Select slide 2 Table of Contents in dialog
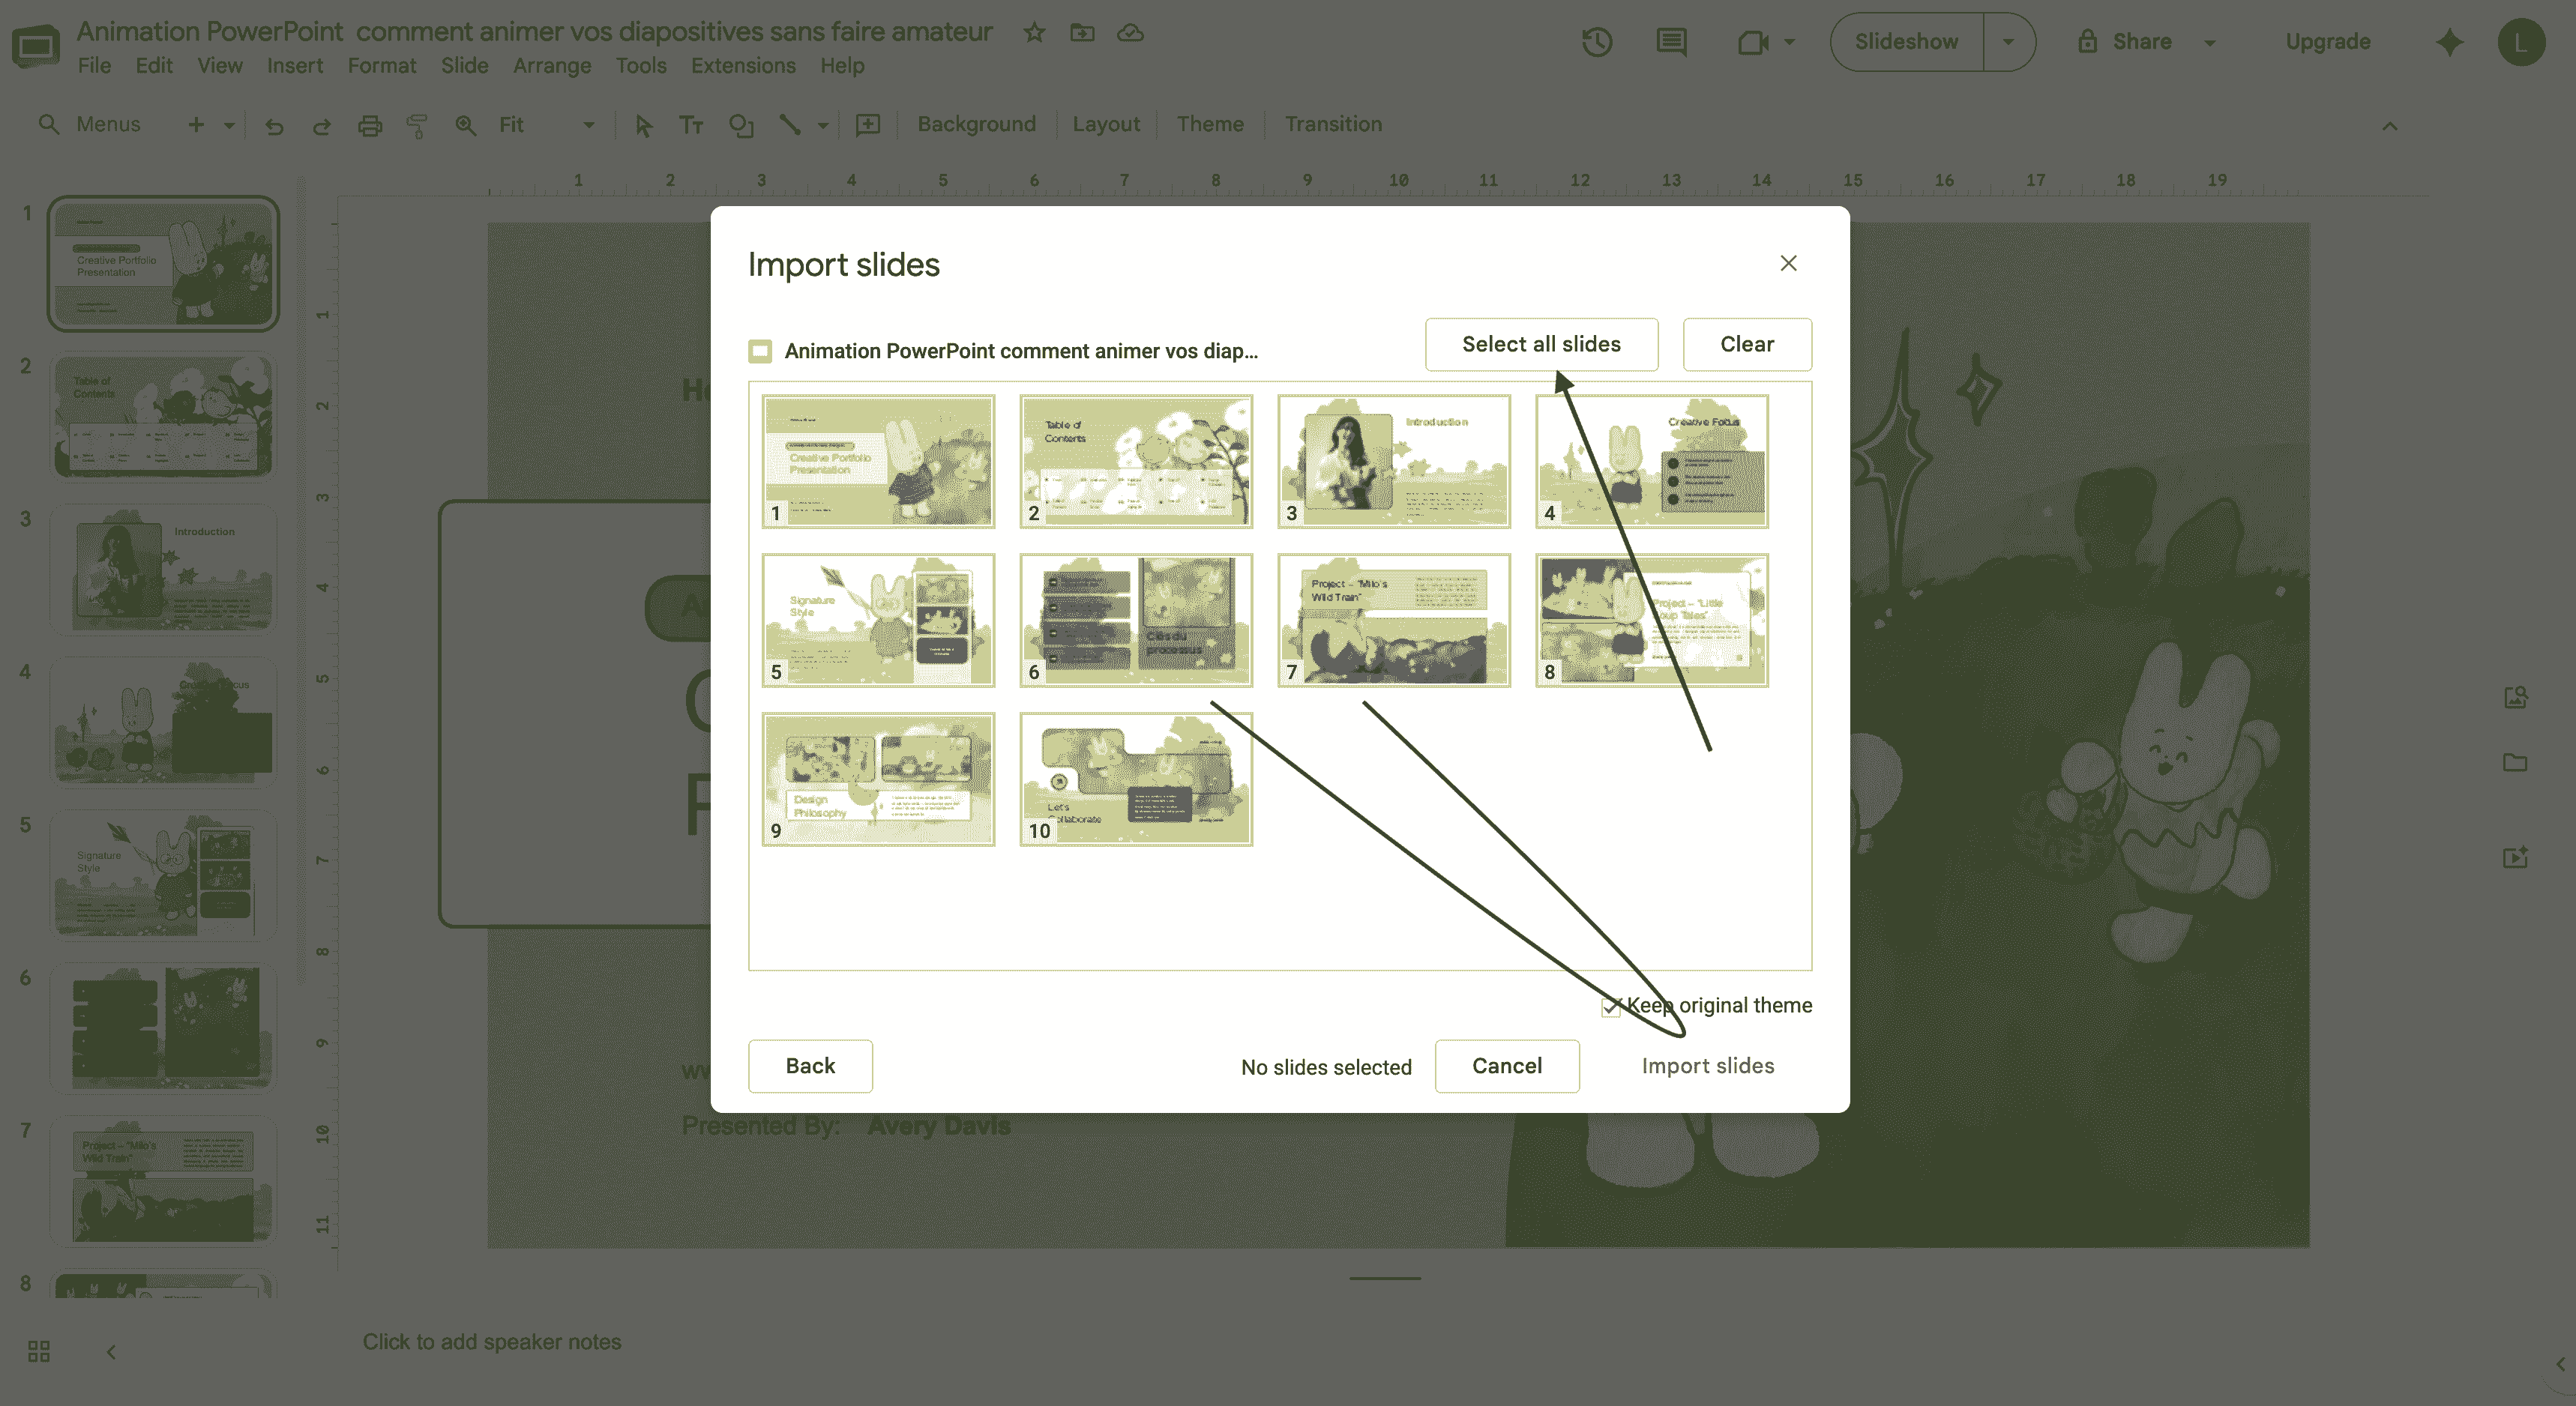 (1136, 461)
